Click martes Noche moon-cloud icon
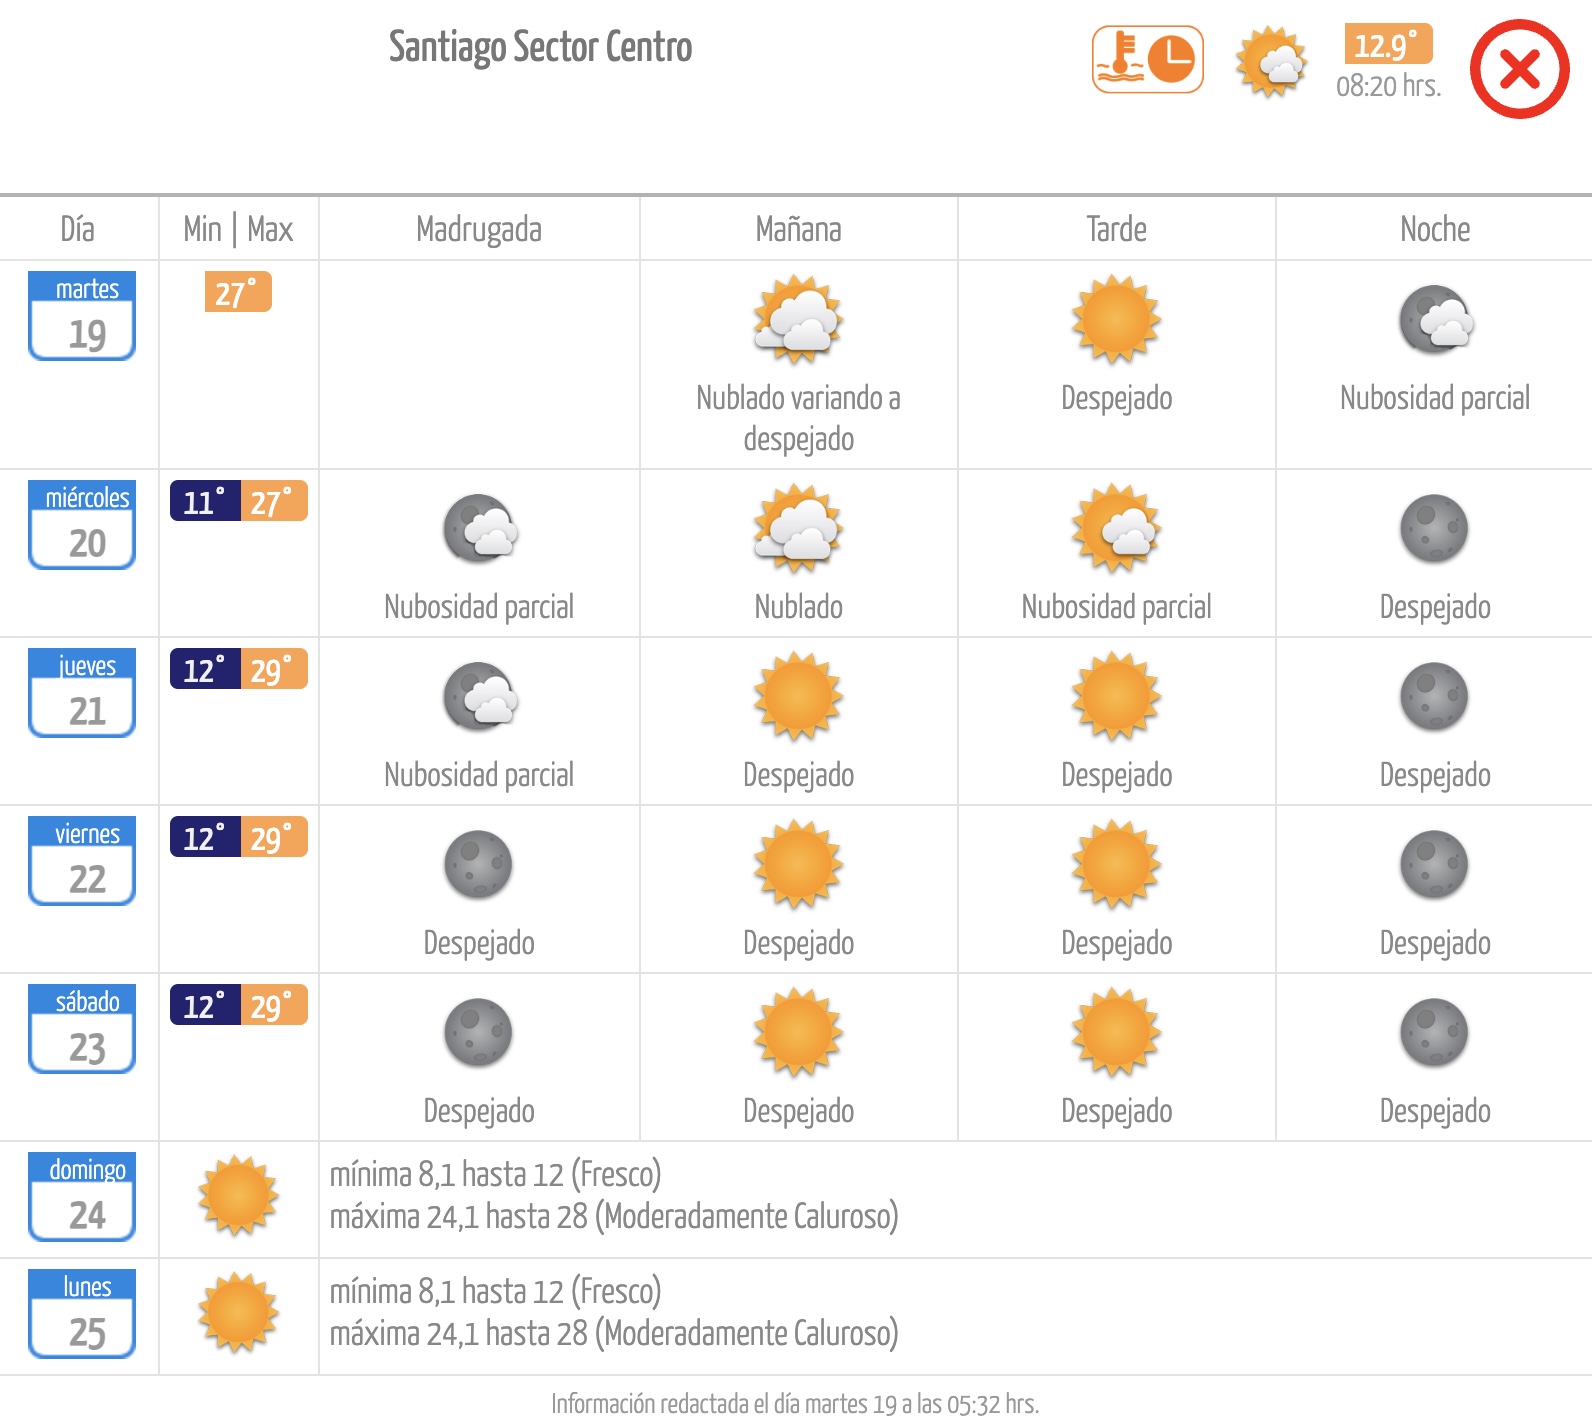Image resolution: width=1592 pixels, height=1426 pixels. click(1436, 320)
